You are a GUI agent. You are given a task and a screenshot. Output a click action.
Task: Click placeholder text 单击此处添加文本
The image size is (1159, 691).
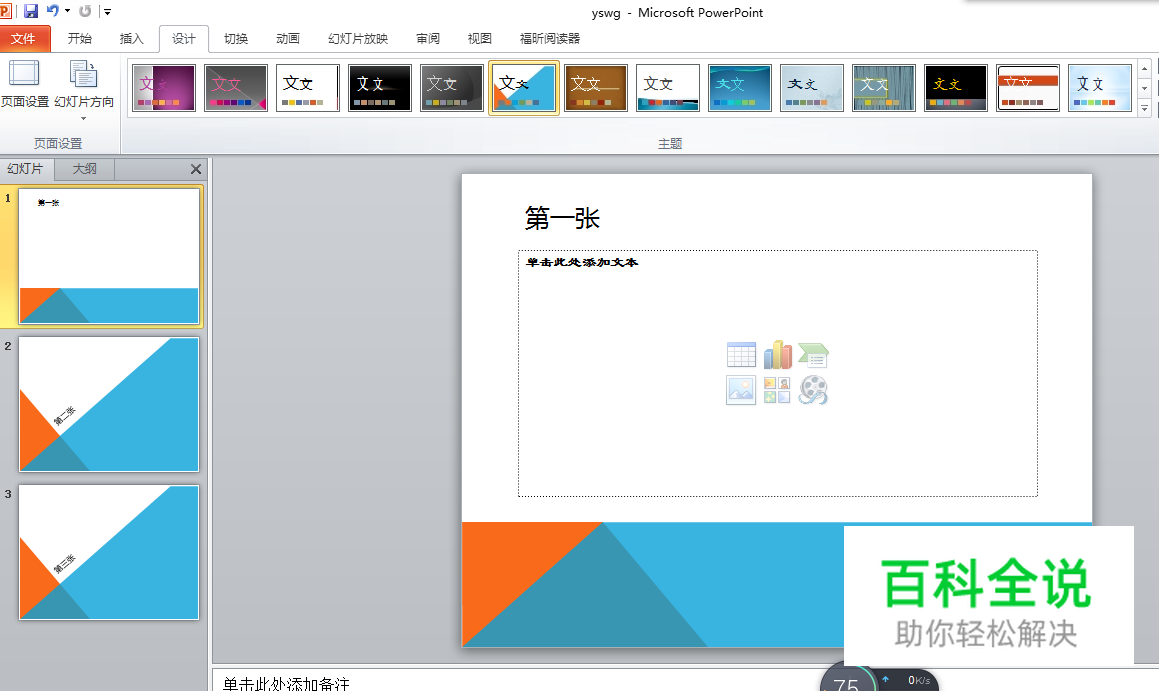[x=582, y=262]
